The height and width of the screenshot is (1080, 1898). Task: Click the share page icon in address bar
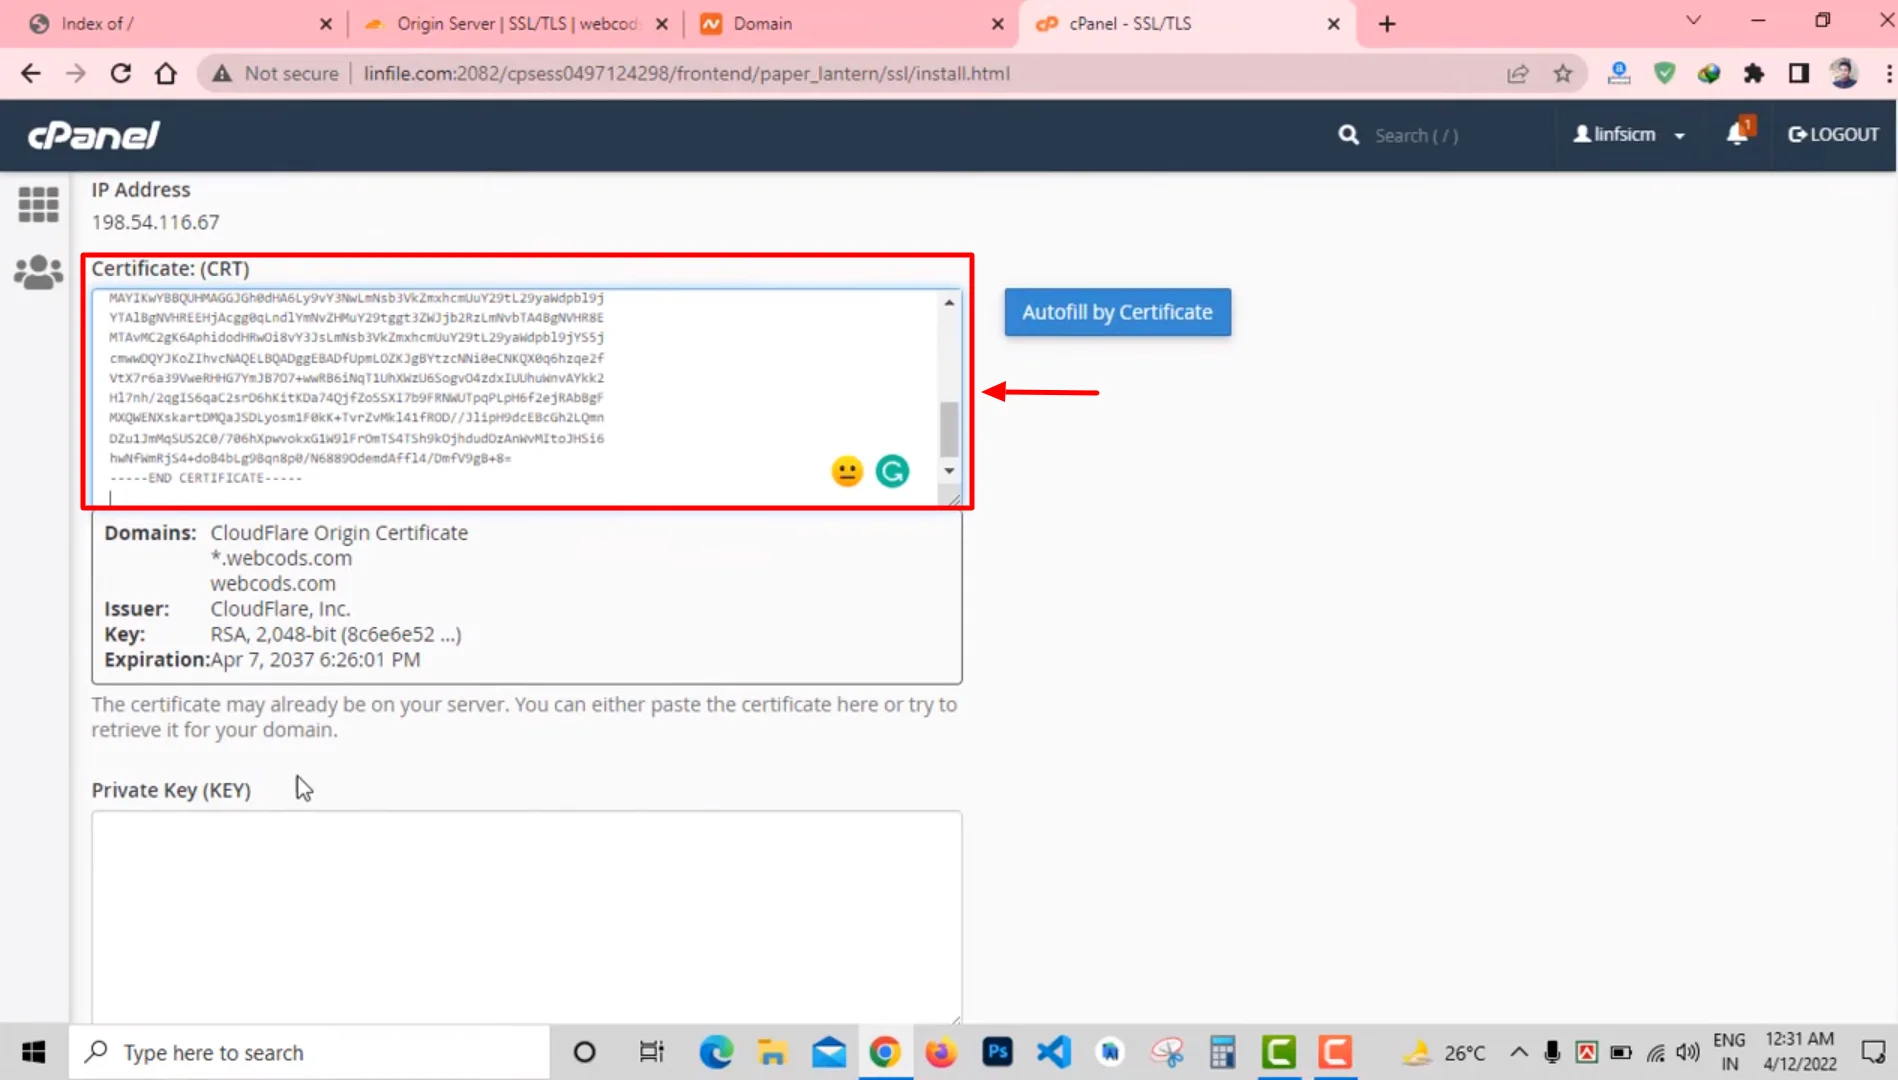[x=1518, y=73]
